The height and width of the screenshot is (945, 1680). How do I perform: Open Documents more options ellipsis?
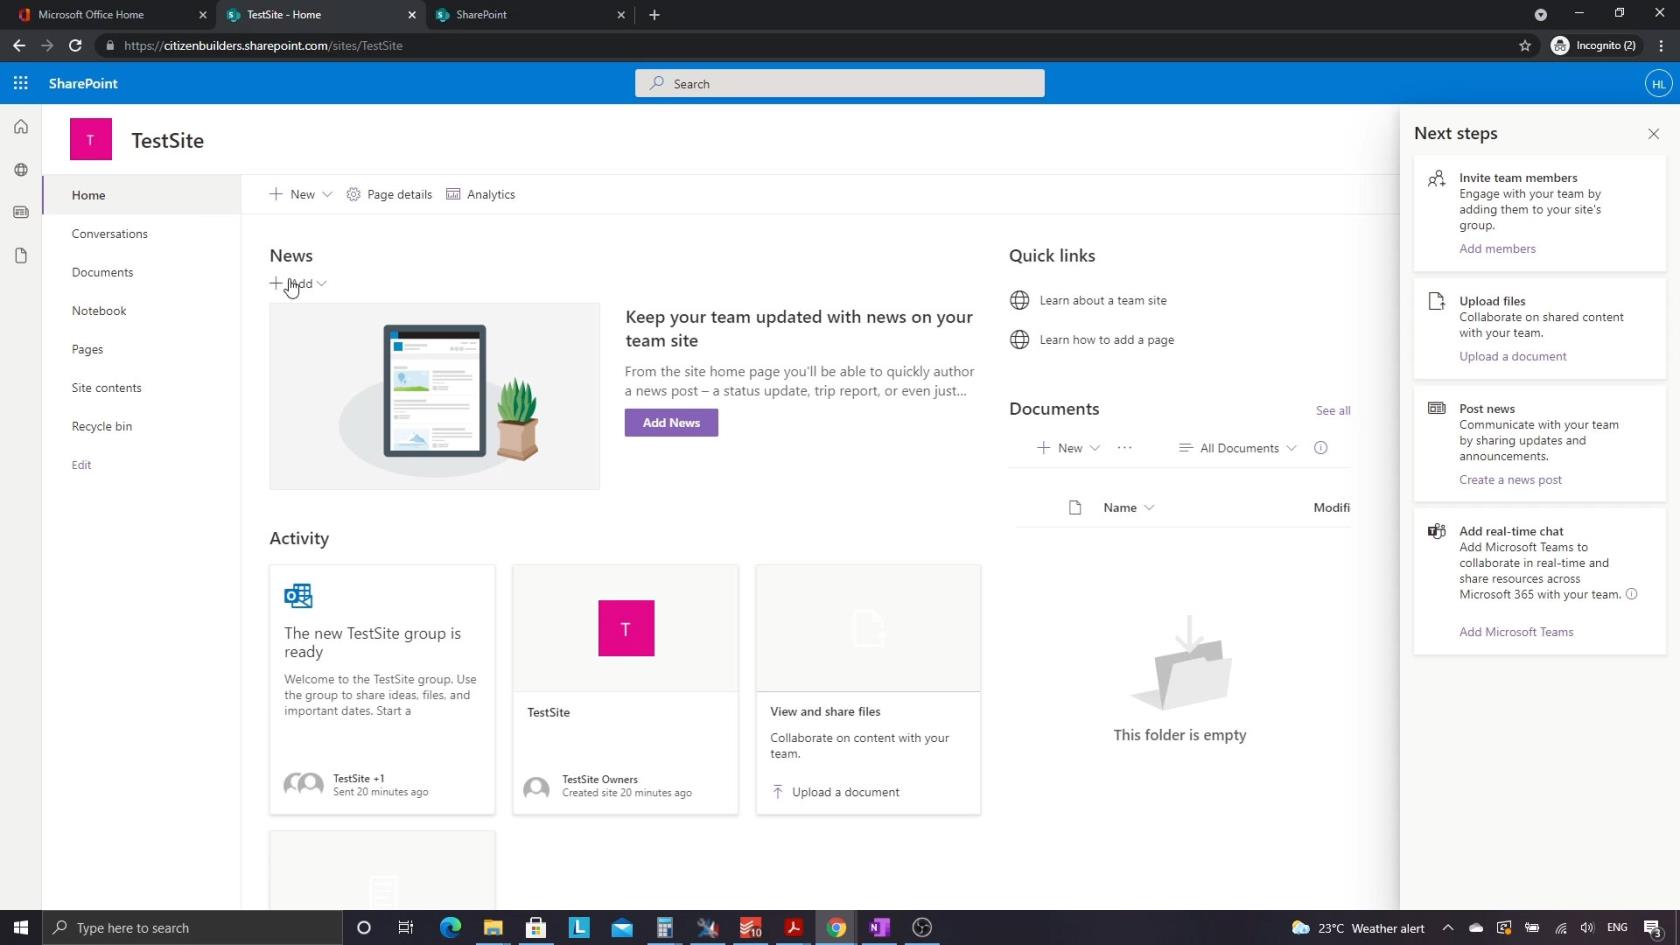(x=1124, y=448)
